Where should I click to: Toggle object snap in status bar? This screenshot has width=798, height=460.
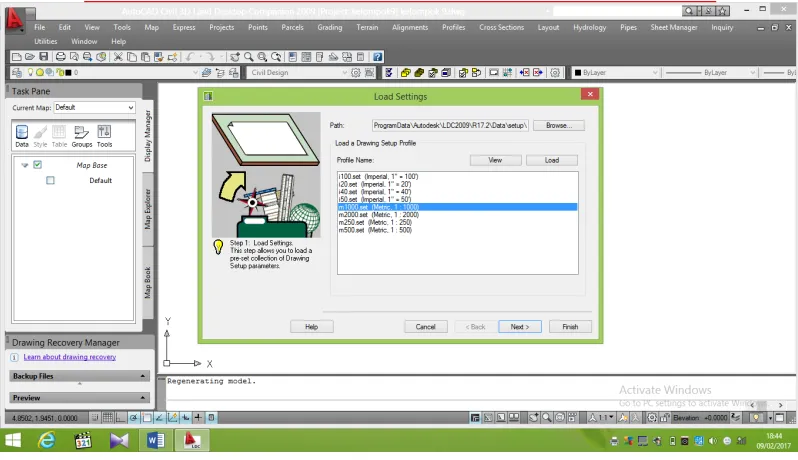[147, 418]
